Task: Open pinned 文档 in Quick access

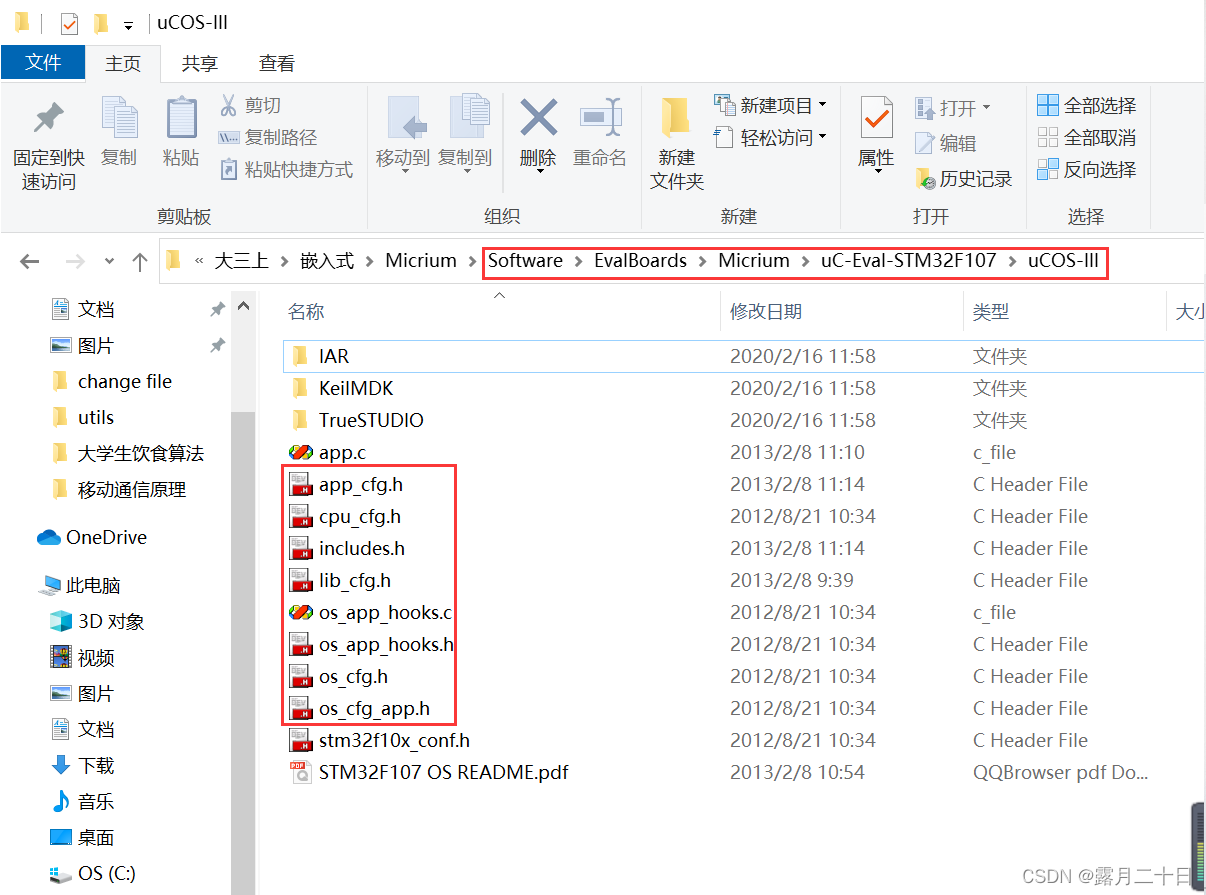Action: 97,309
